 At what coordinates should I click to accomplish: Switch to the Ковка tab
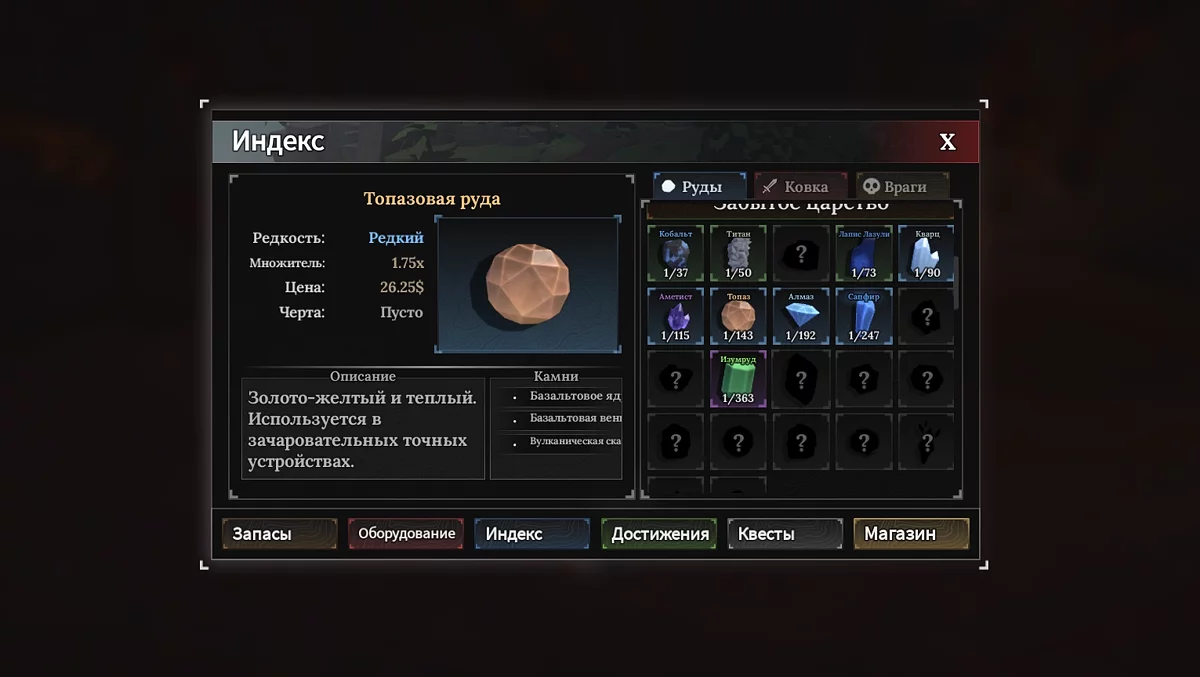tap(801, 187)
